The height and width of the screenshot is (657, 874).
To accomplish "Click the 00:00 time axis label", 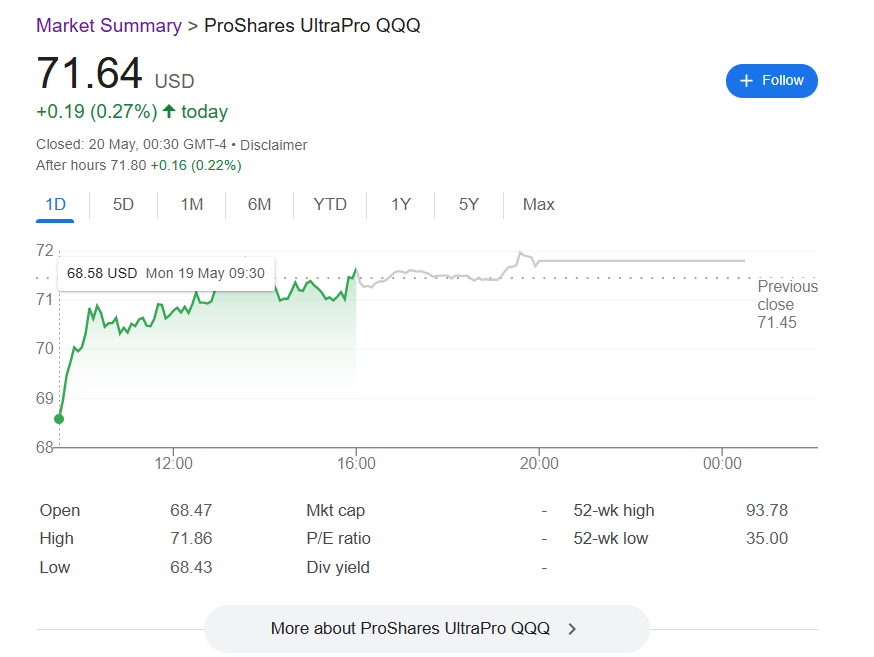I will [x=722, y=464].
